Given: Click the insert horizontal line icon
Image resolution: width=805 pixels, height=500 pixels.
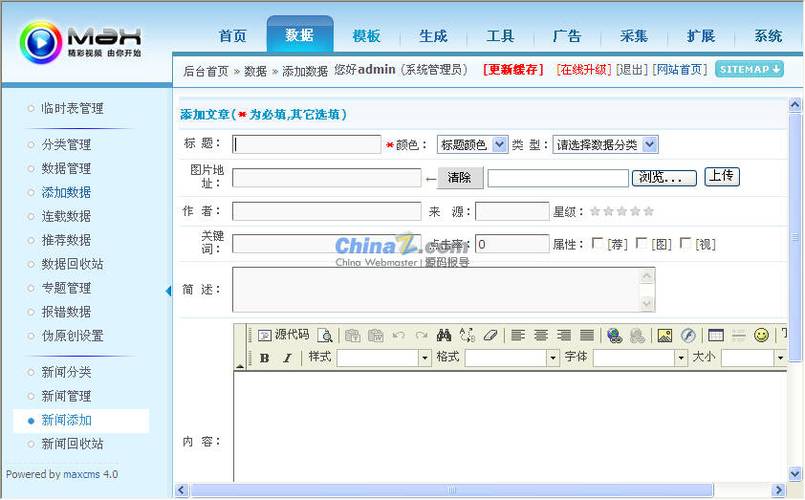Looking at the screenshot, I should (739, 335).
